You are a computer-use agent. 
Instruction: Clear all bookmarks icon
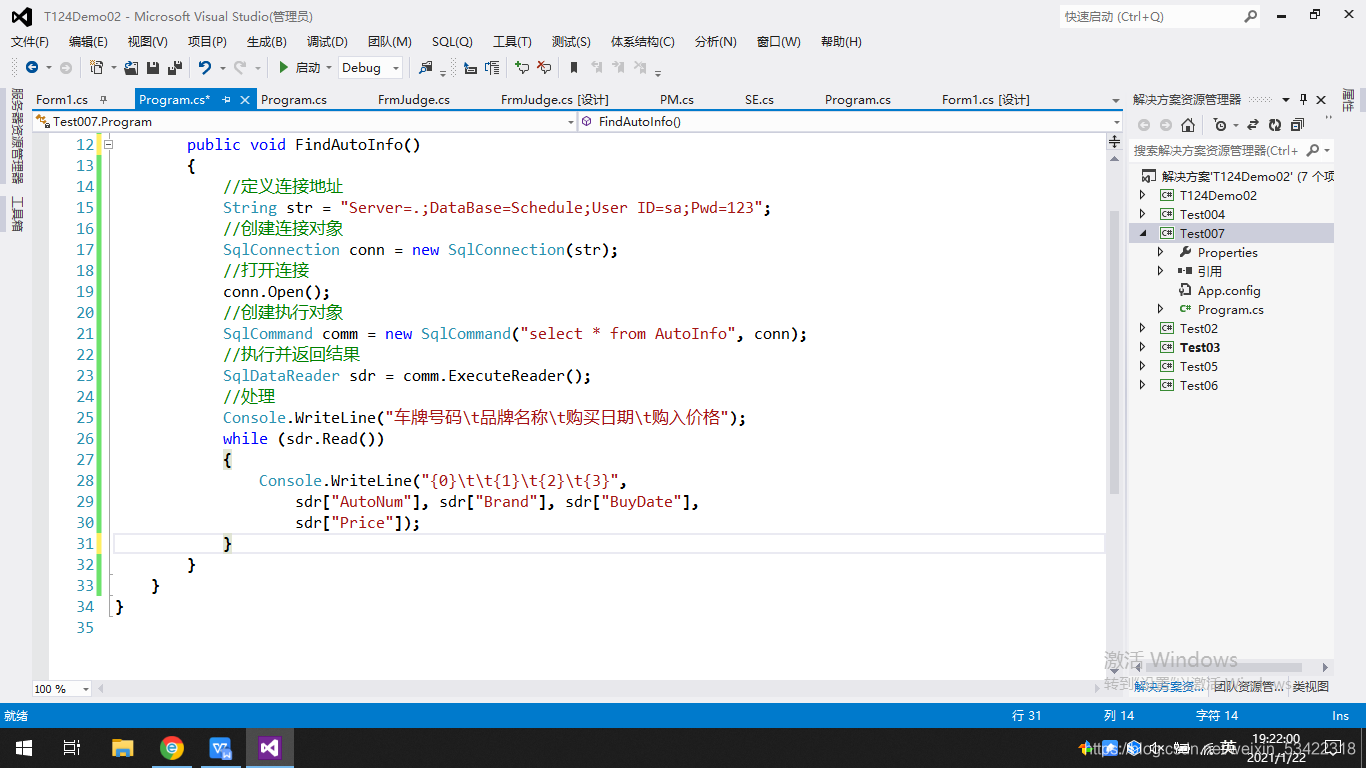pos(641,68)
